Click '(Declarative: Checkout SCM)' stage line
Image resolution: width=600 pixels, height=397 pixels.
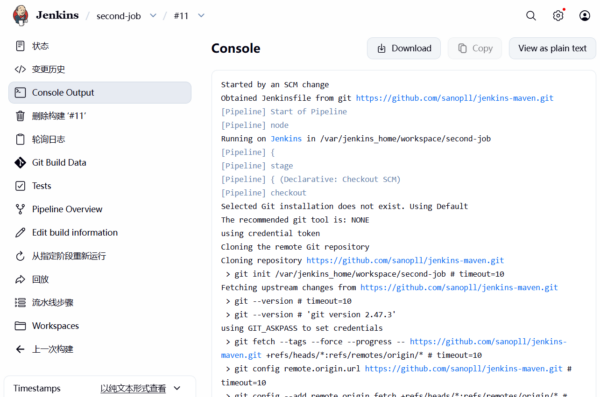pos(311,179)
